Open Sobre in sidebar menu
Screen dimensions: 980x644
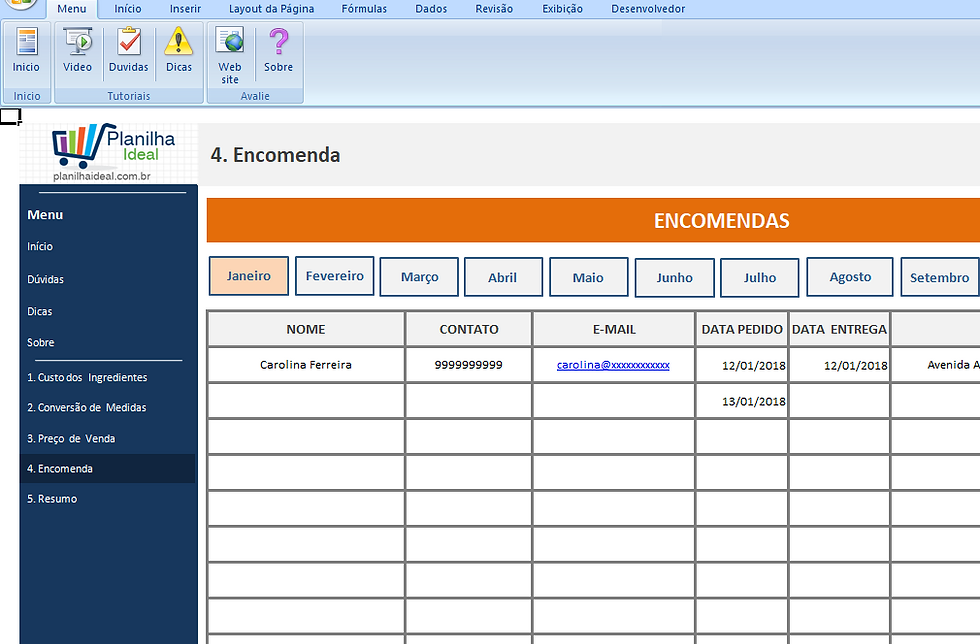point(41,343)
